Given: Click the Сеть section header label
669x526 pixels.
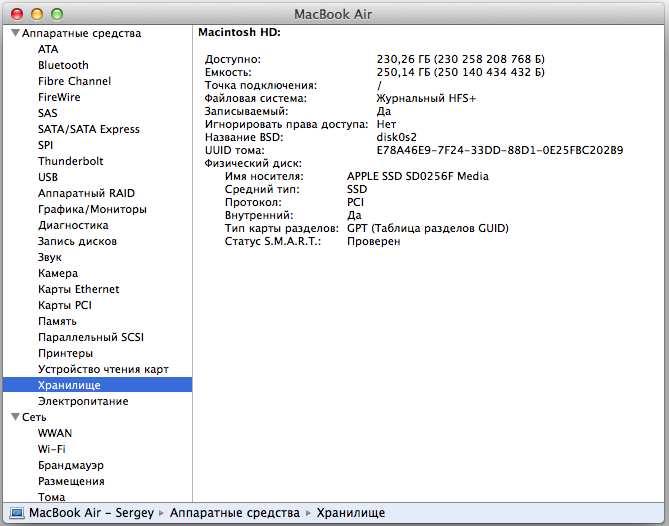Looking at the screenshot, I should (34, 417).
